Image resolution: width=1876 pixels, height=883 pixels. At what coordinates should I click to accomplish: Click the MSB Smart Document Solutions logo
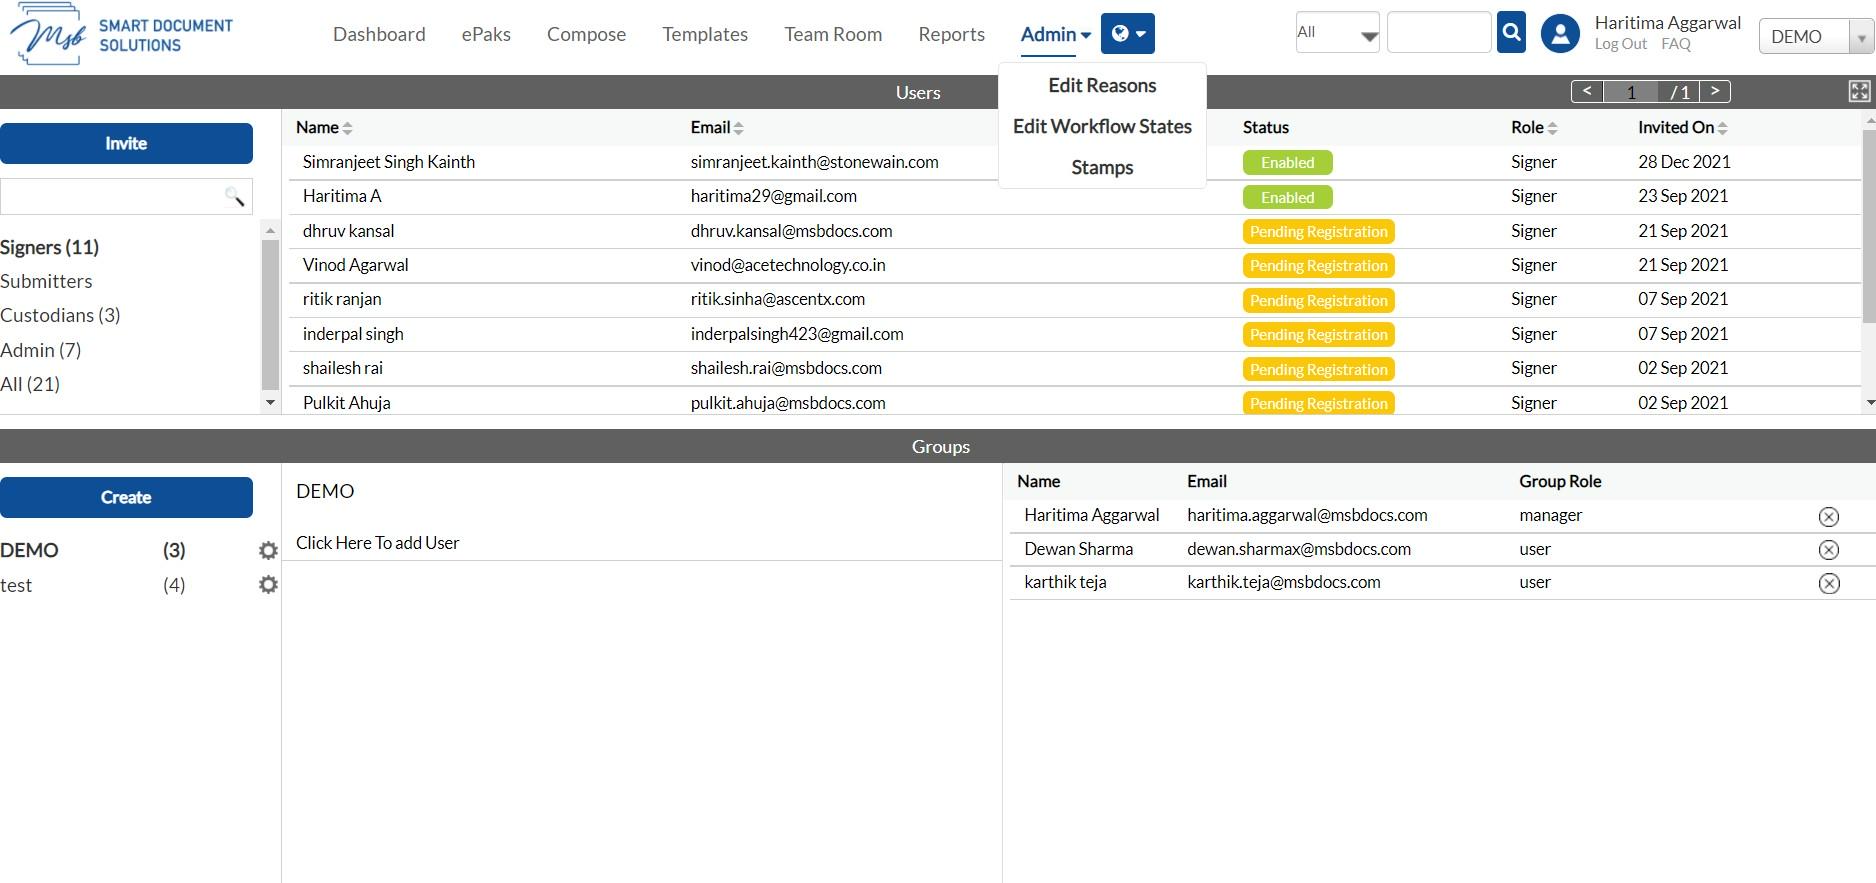coord(121,35)
